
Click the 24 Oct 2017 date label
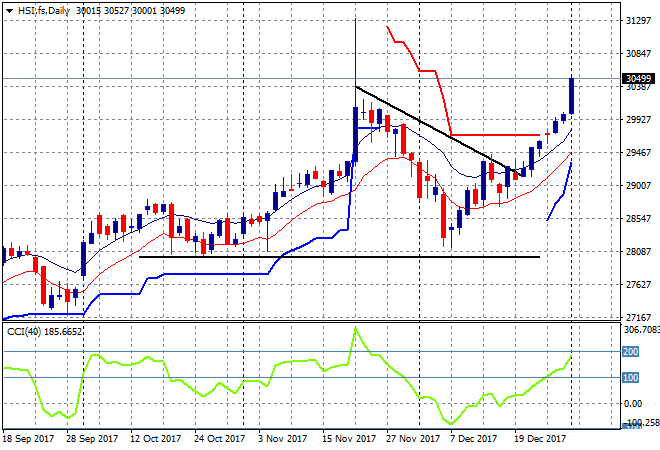219,439
